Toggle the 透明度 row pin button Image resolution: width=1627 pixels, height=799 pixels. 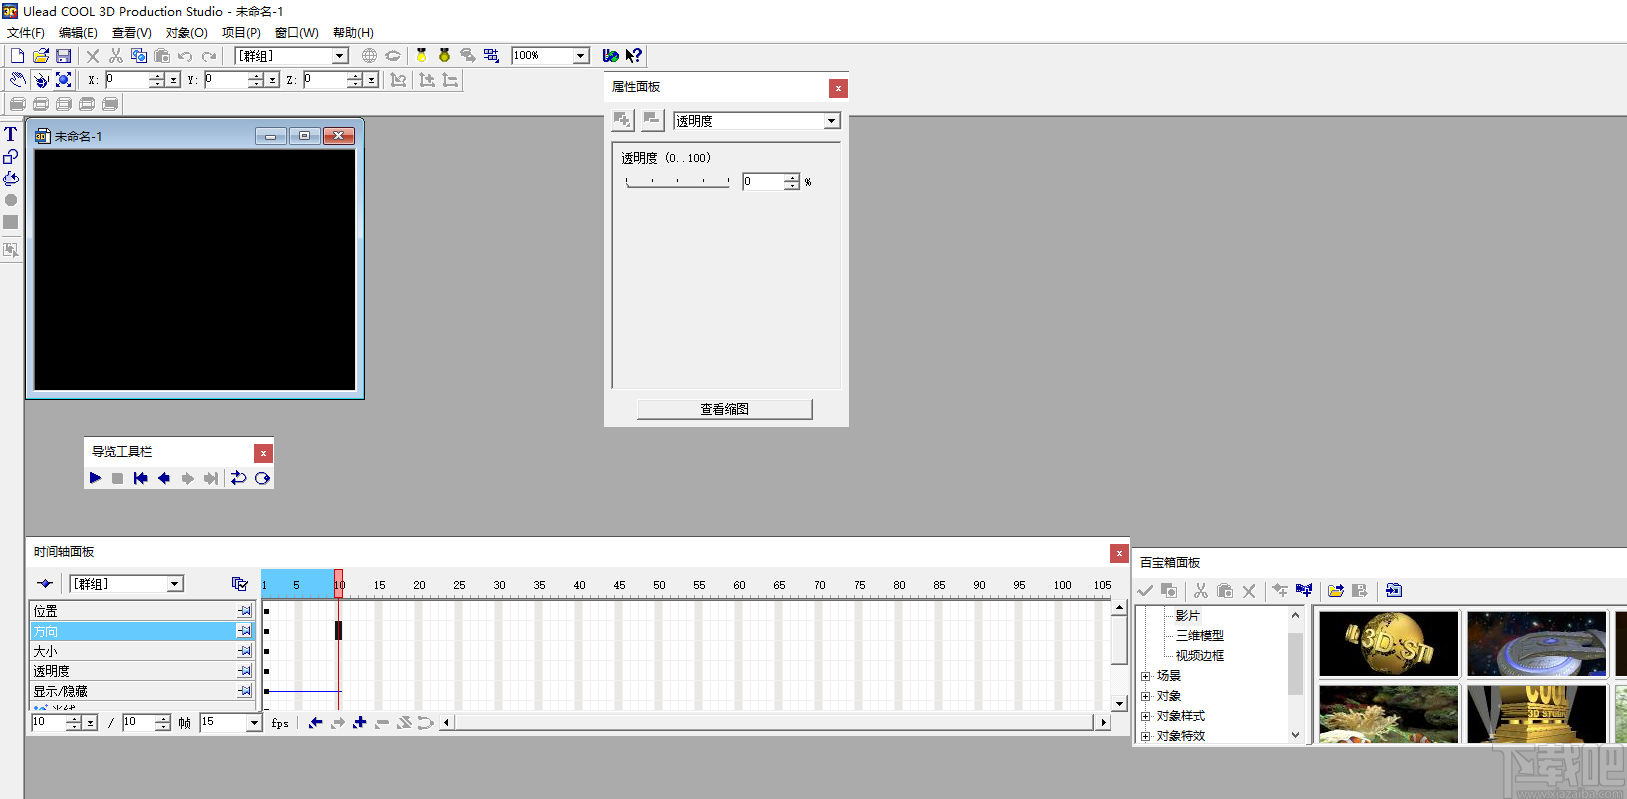pyautogui.click(x=244, y=671)
